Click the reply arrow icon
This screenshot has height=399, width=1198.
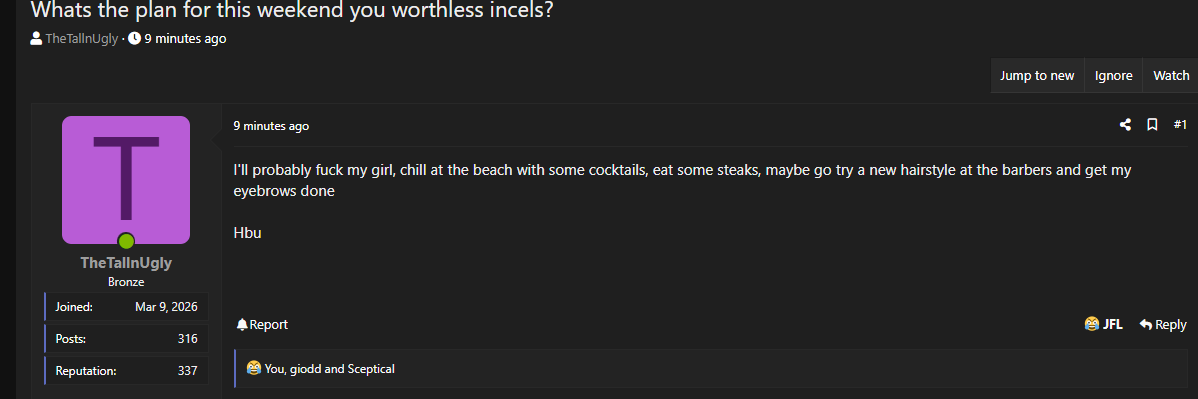click(x=1145, y=325)
